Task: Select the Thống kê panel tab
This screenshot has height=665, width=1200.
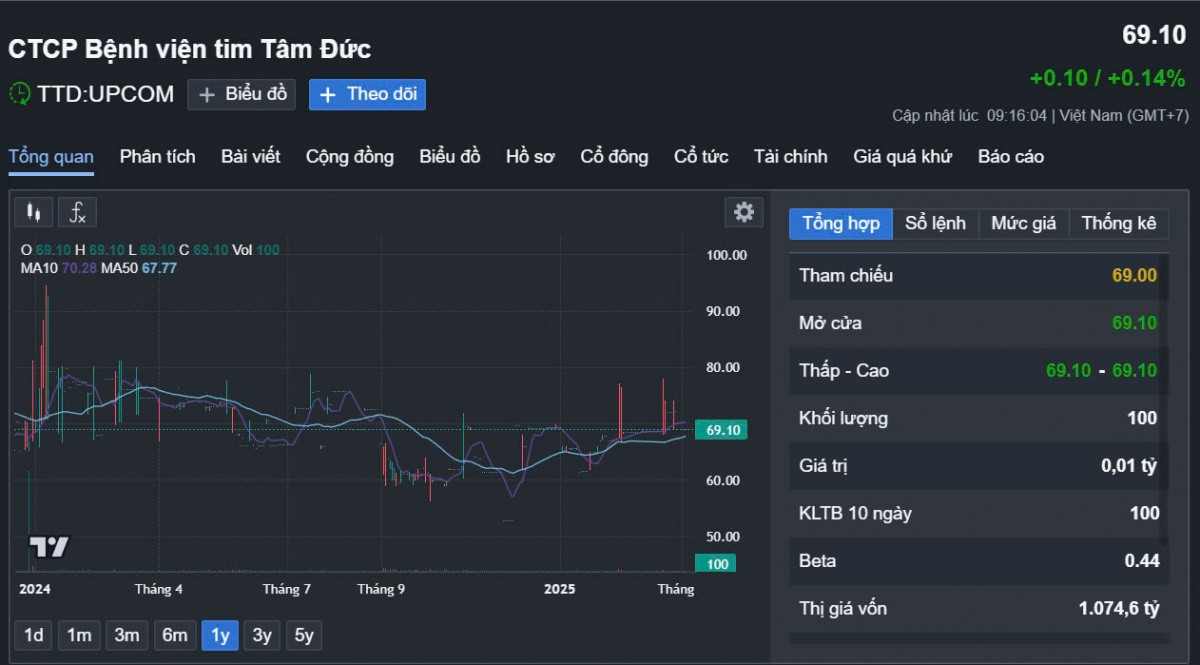Action: [x=1118, y=223]
